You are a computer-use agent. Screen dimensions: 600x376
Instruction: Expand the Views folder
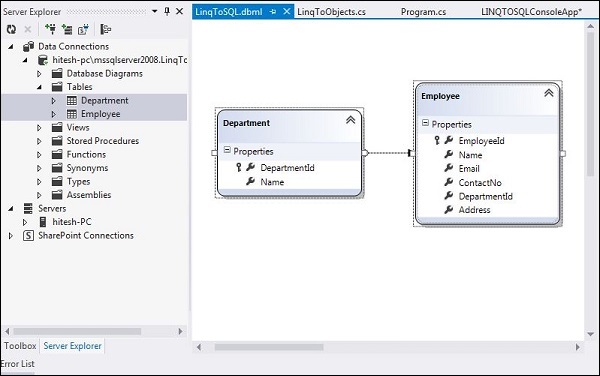39,128
